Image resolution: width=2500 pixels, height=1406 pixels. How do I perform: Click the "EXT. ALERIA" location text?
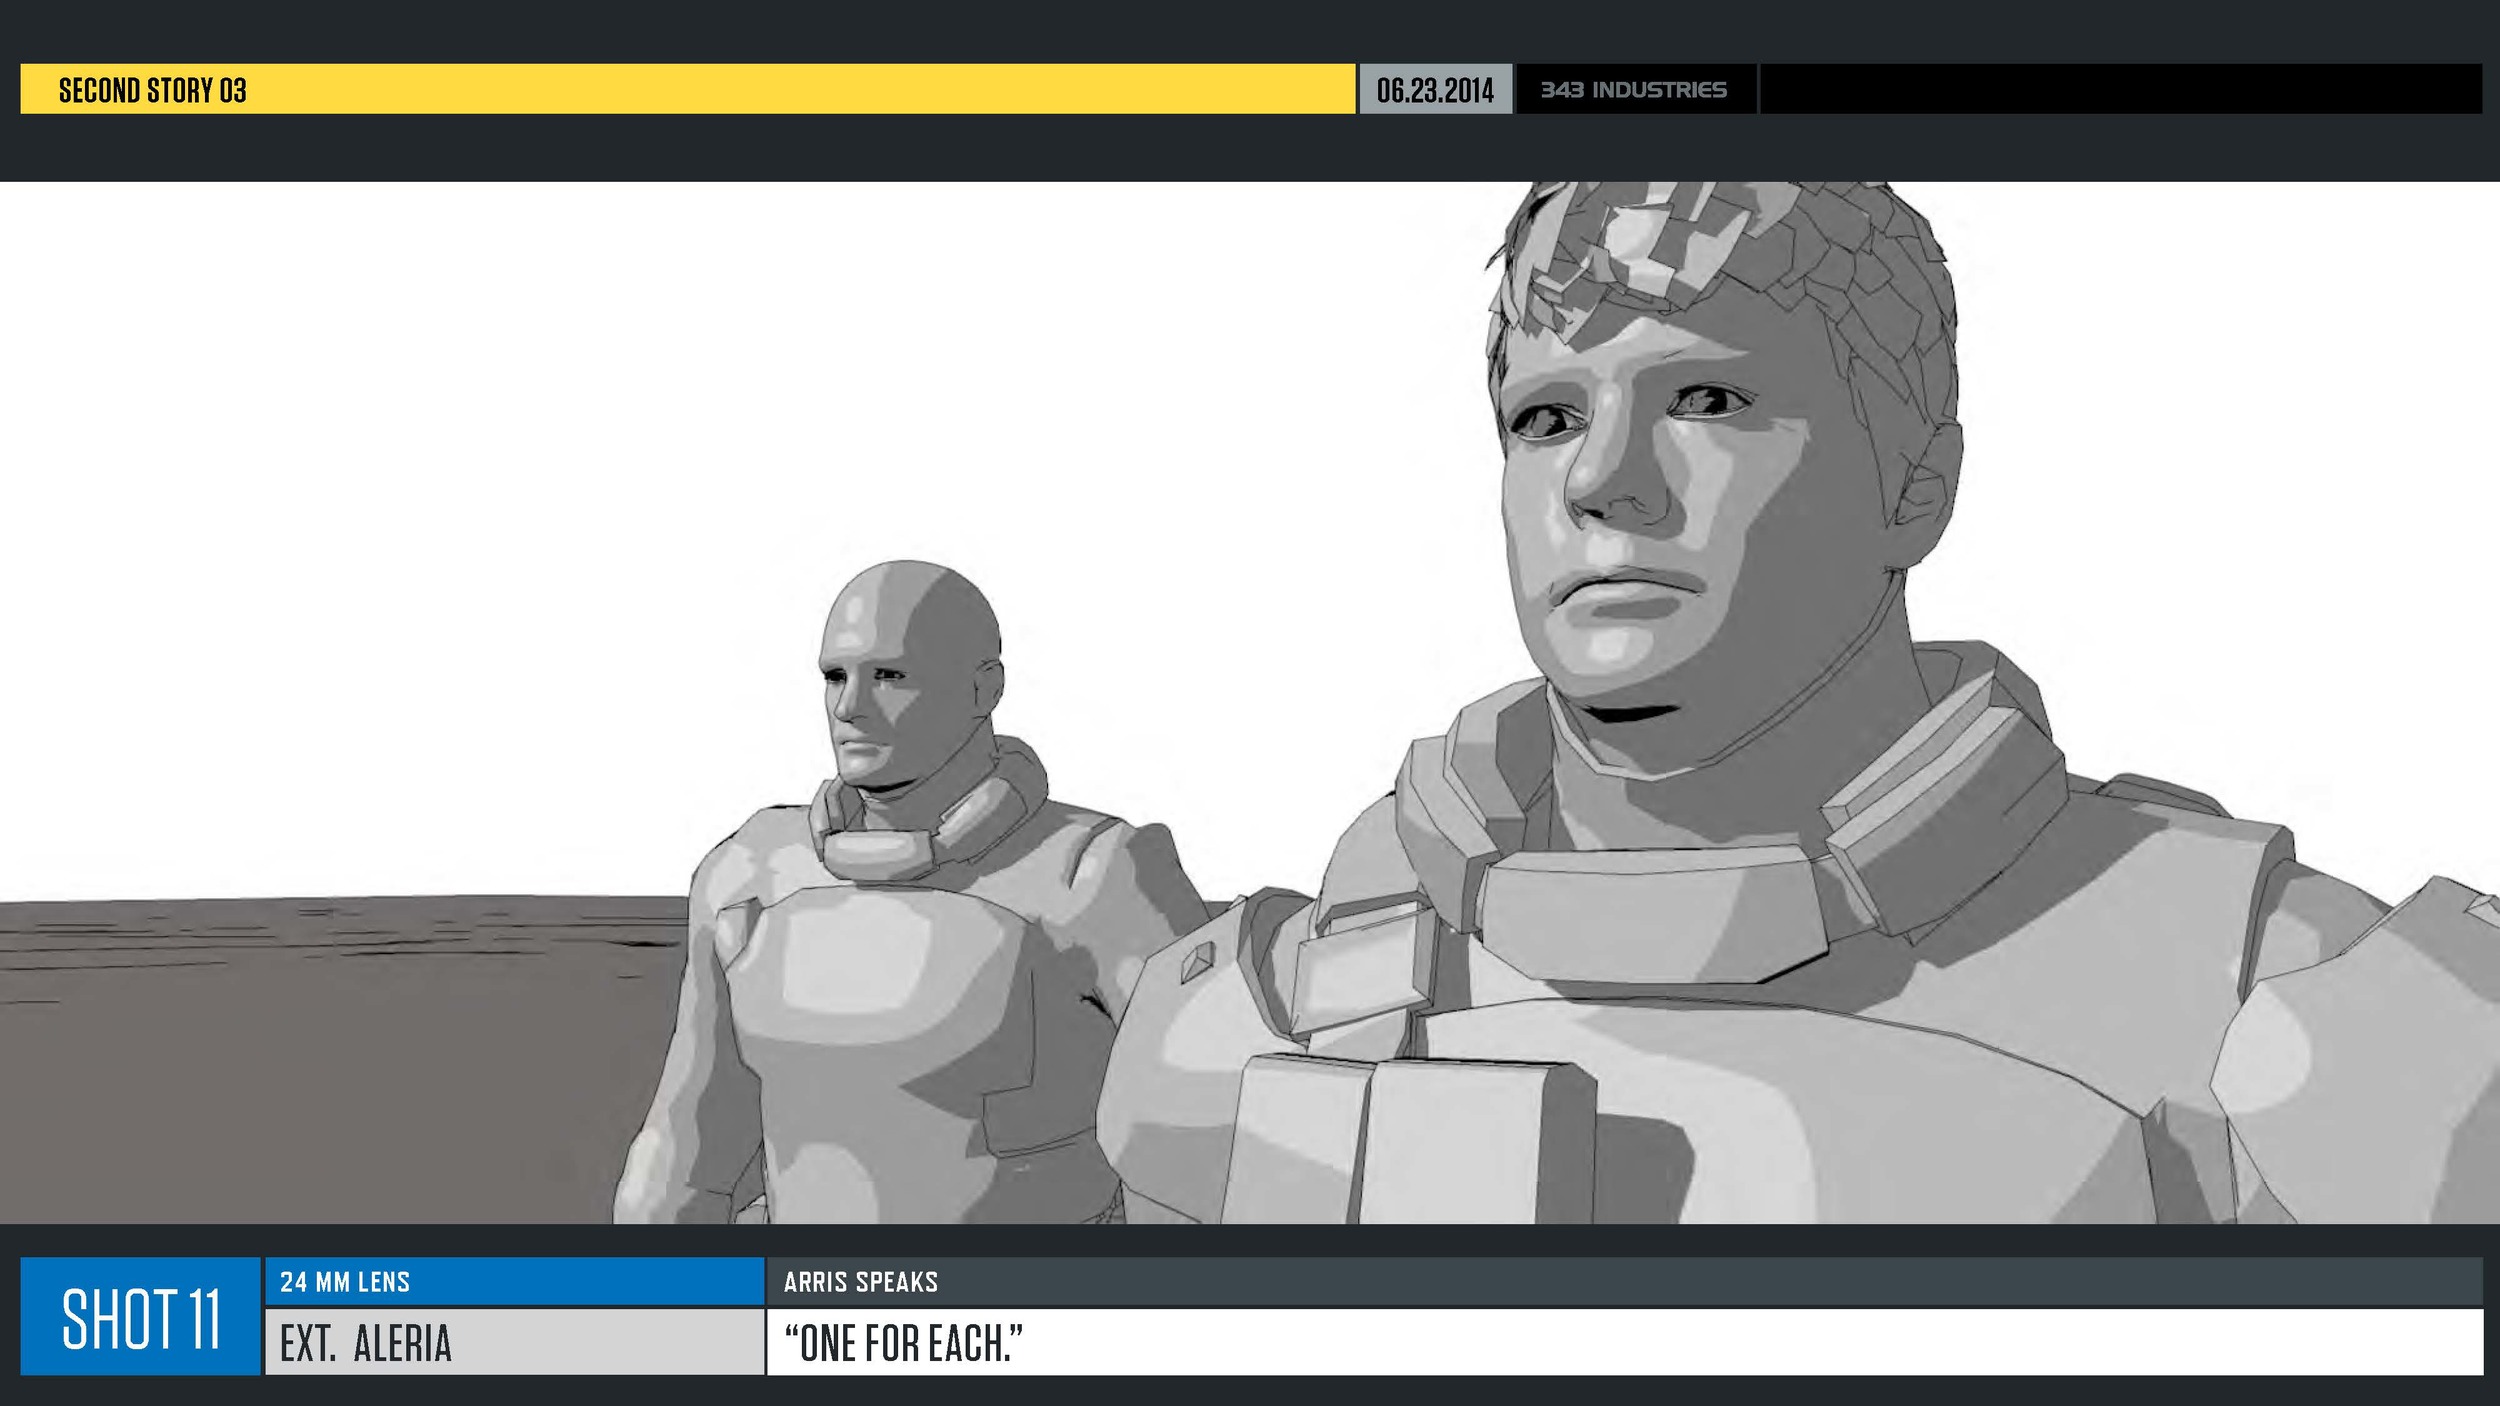(x=366, y=1343)
